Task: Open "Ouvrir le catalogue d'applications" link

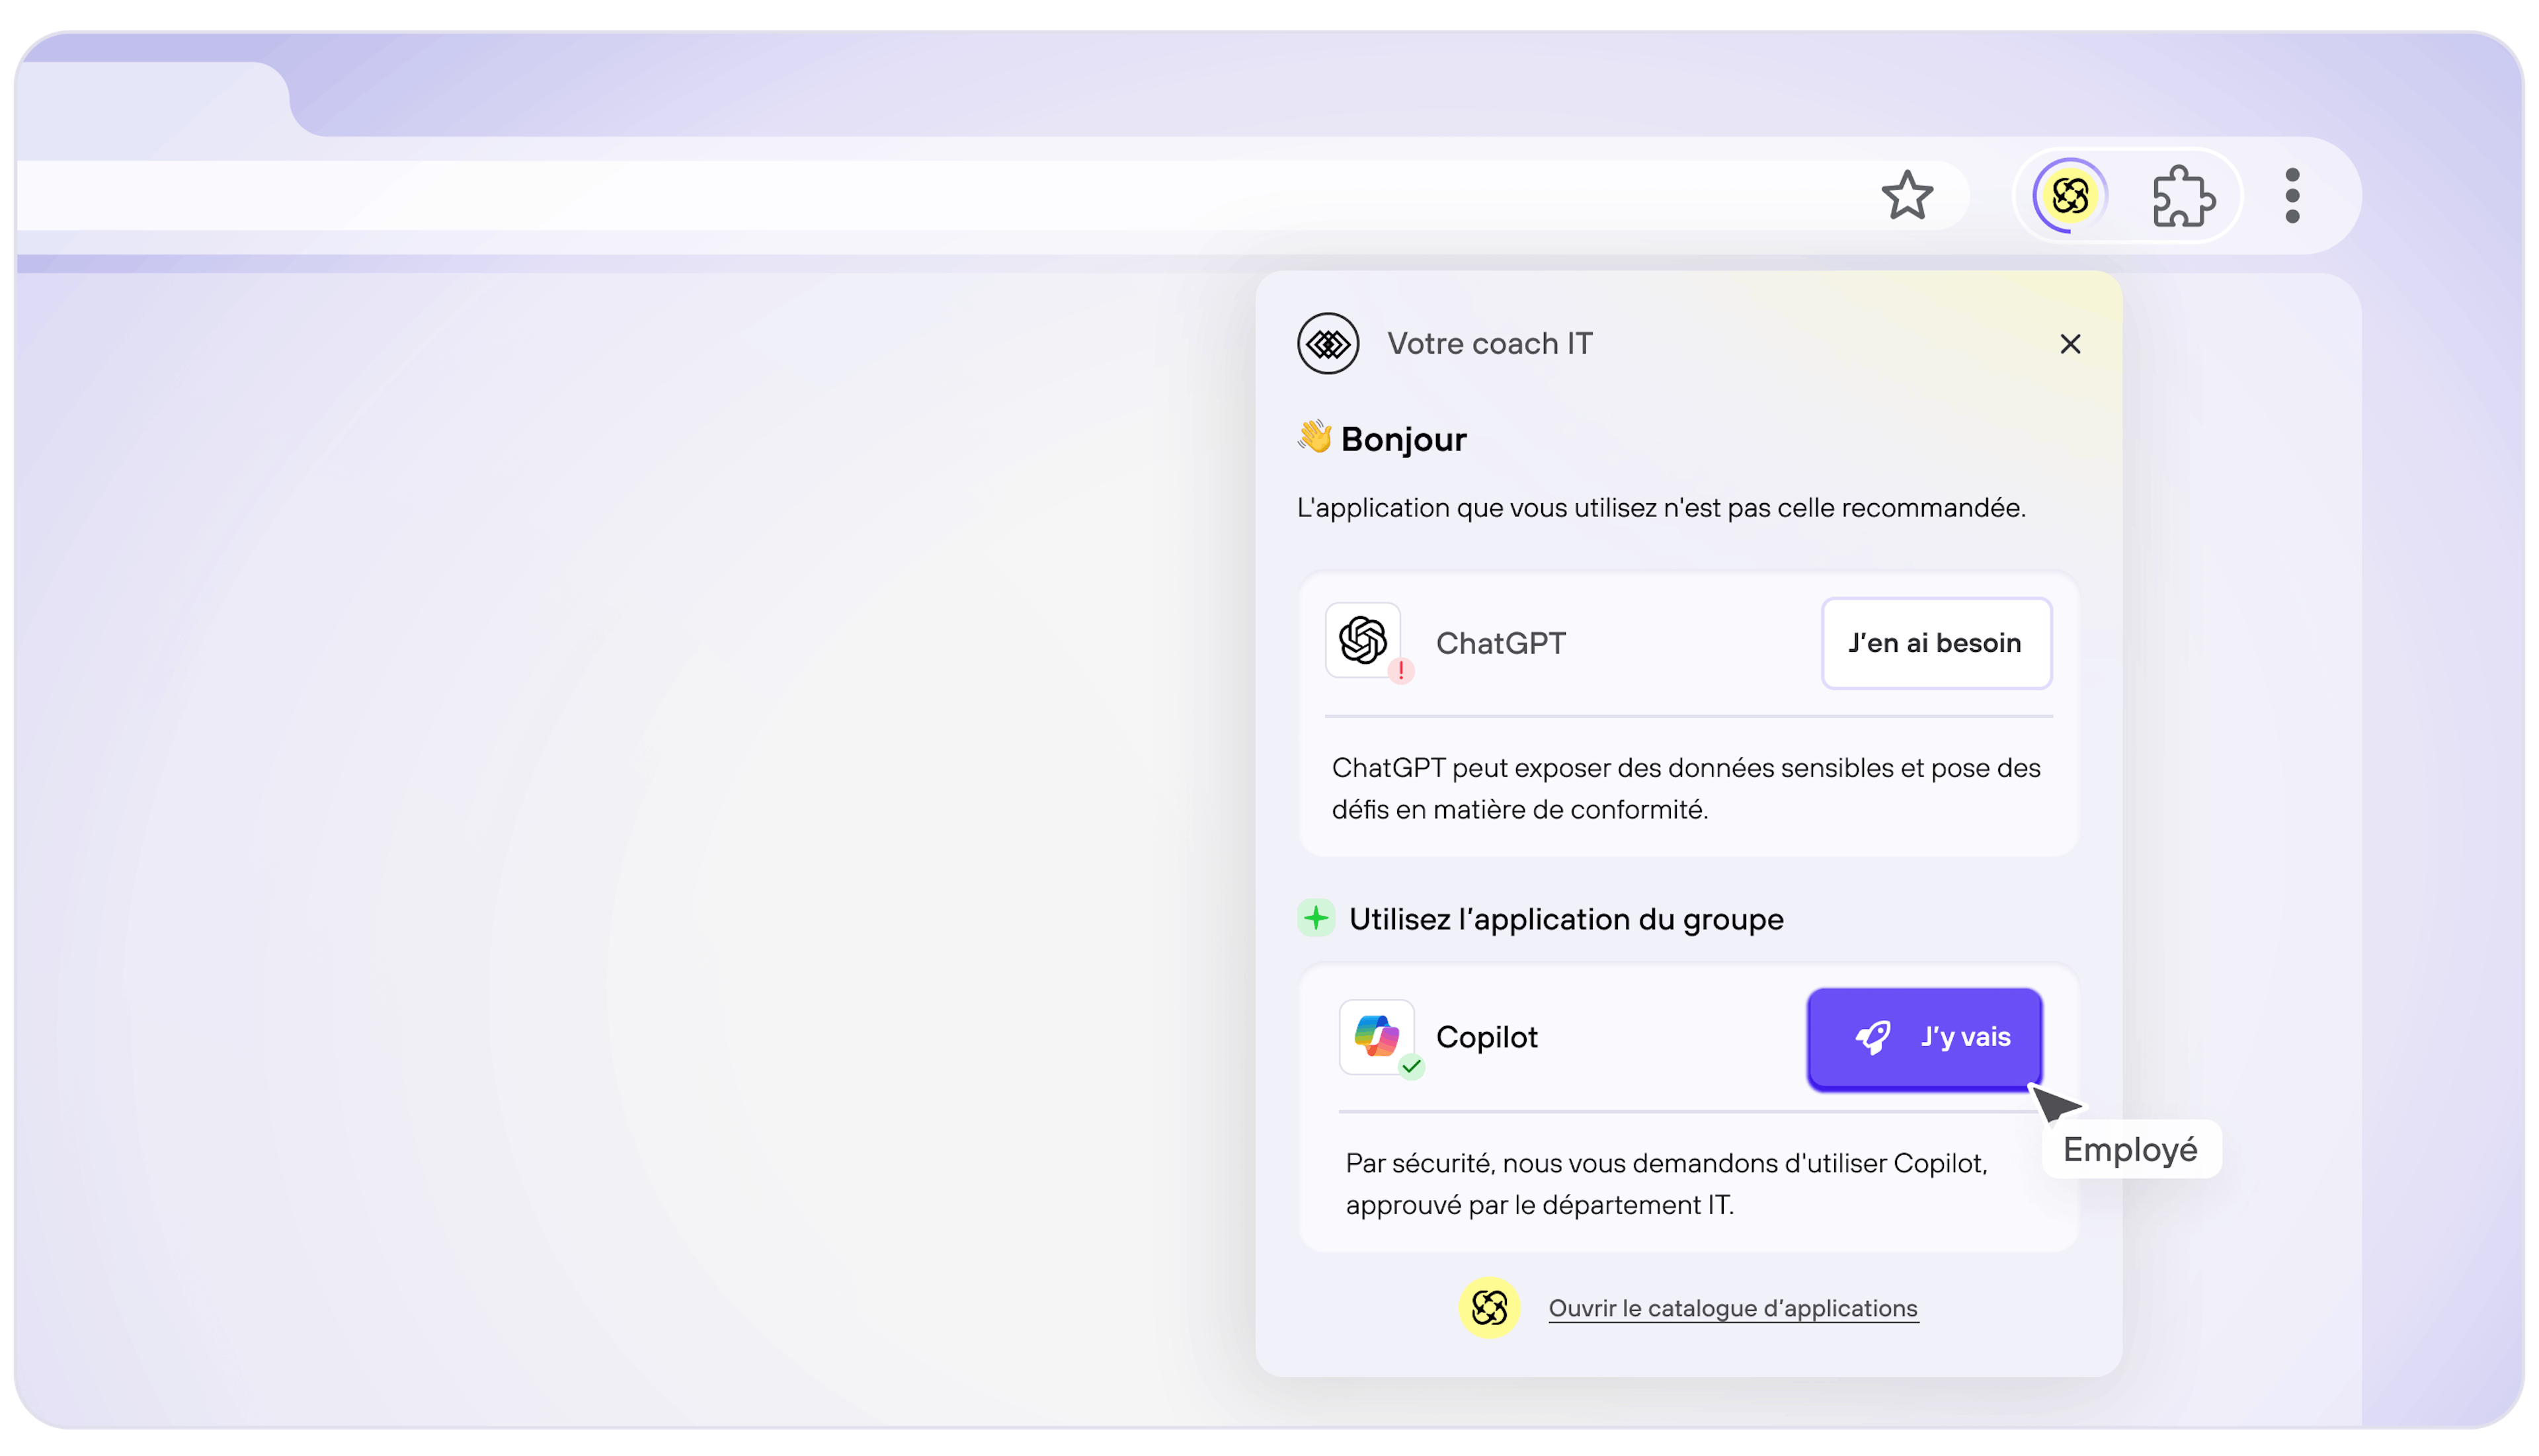Action: click(1733, 1308)
